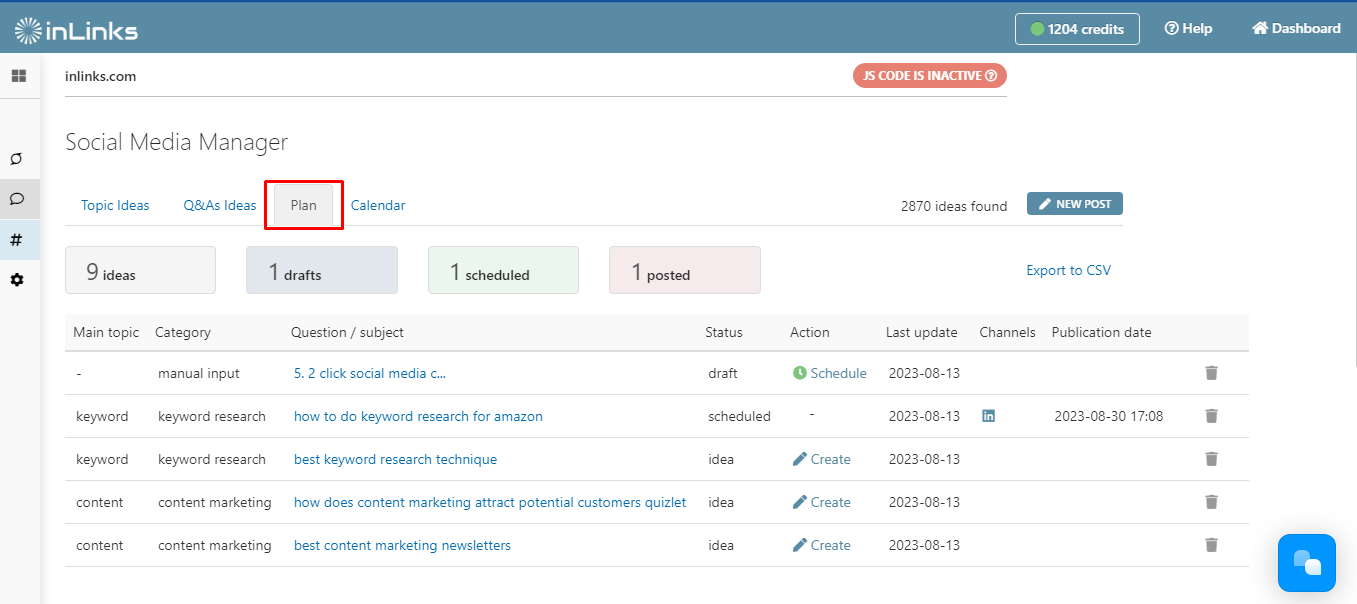This screenshot has height=604, width=1357.
Task: Switch to Topic Ideas tab
Action: click(115, 205)
